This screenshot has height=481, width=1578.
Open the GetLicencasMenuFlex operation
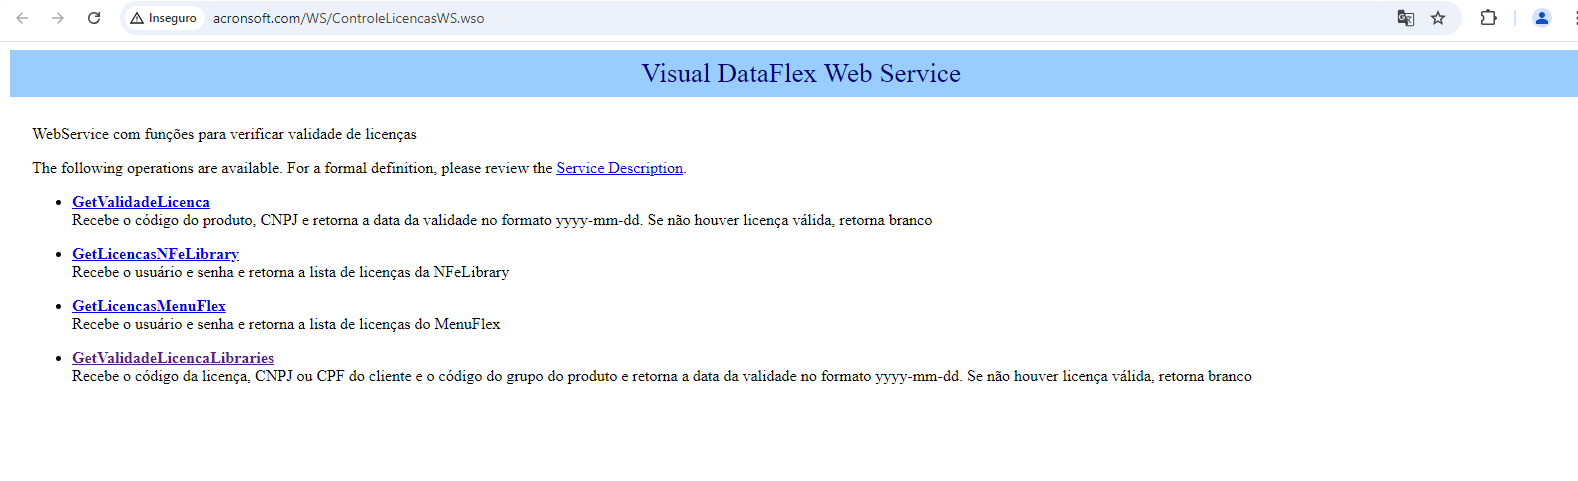[149, 306]
